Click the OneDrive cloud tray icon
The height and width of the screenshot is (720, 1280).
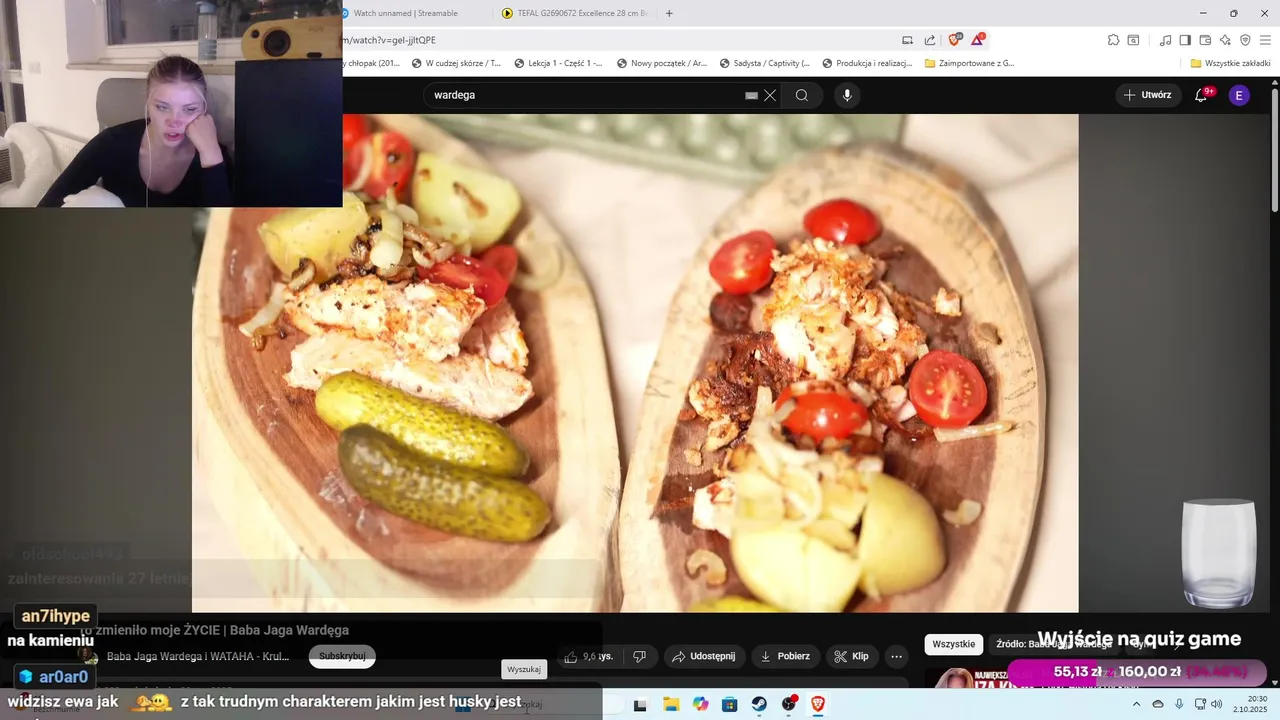(1158, 705)
